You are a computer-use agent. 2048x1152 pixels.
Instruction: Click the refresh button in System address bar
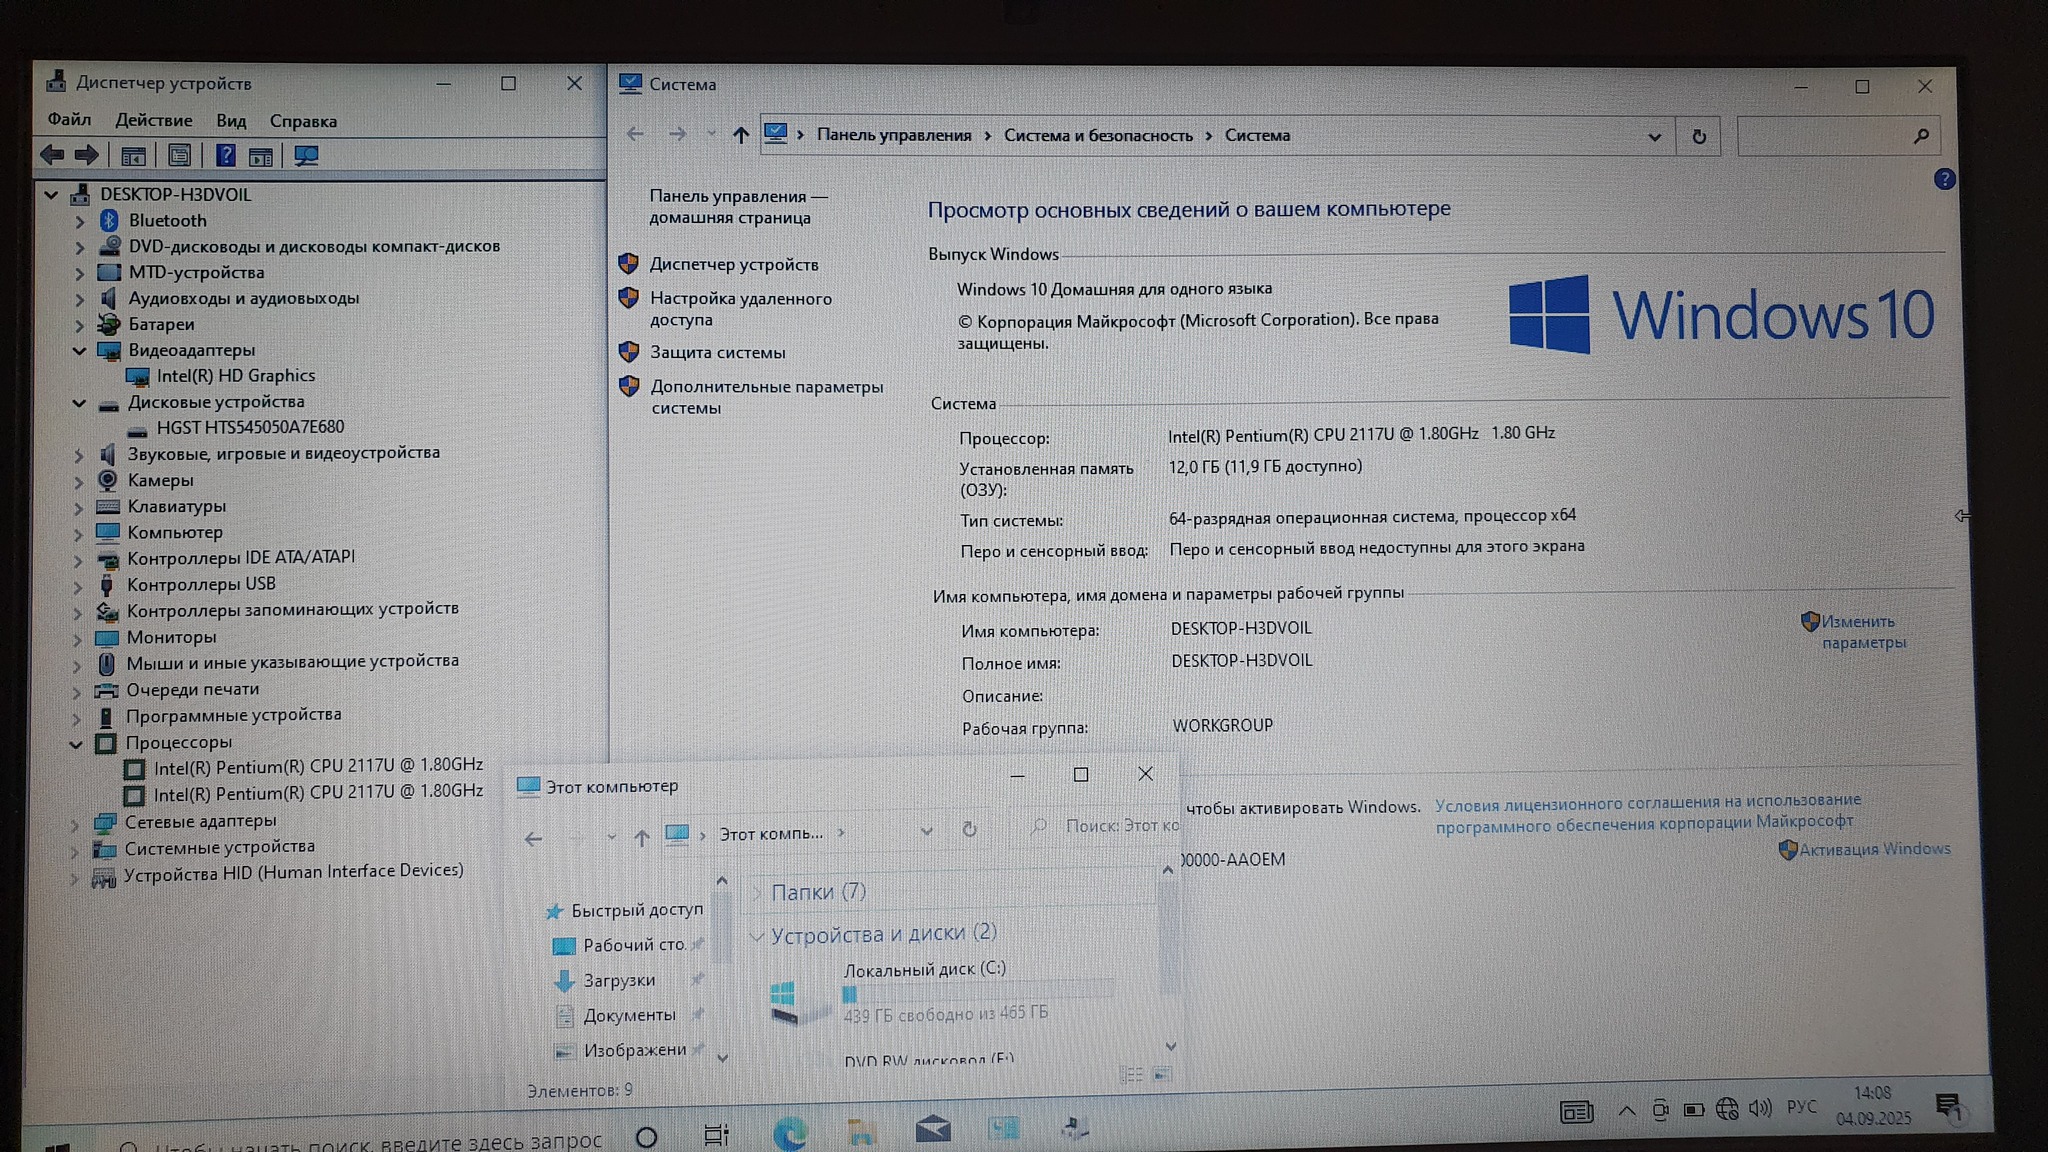[1698, 136]
